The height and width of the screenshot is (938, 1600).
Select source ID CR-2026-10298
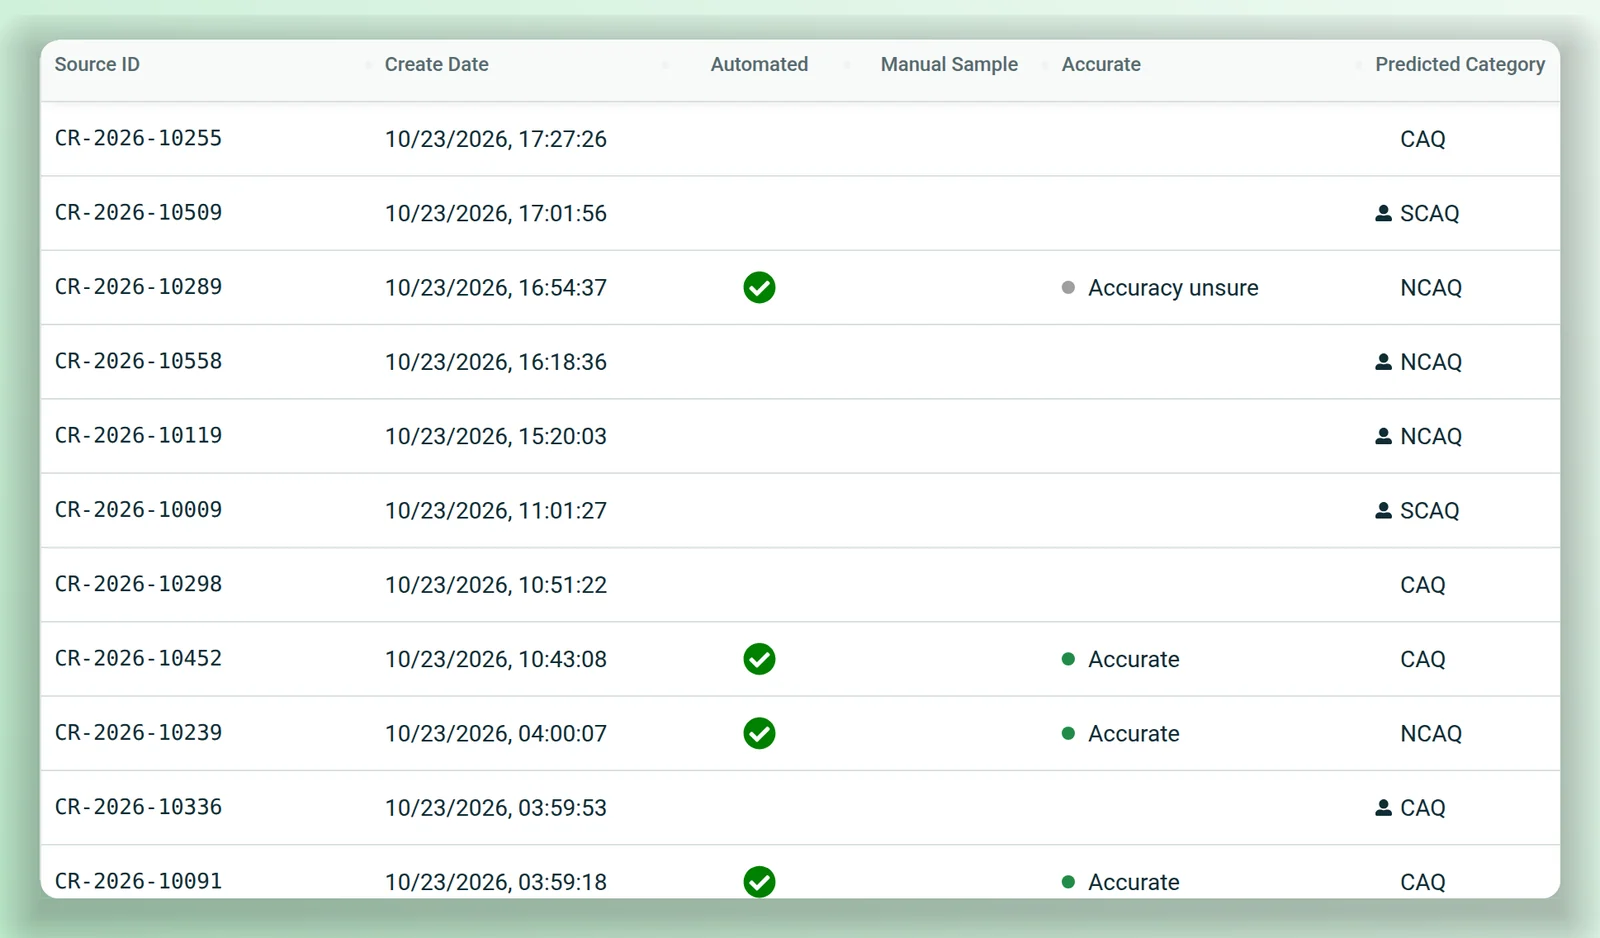(x=138, y=584)
